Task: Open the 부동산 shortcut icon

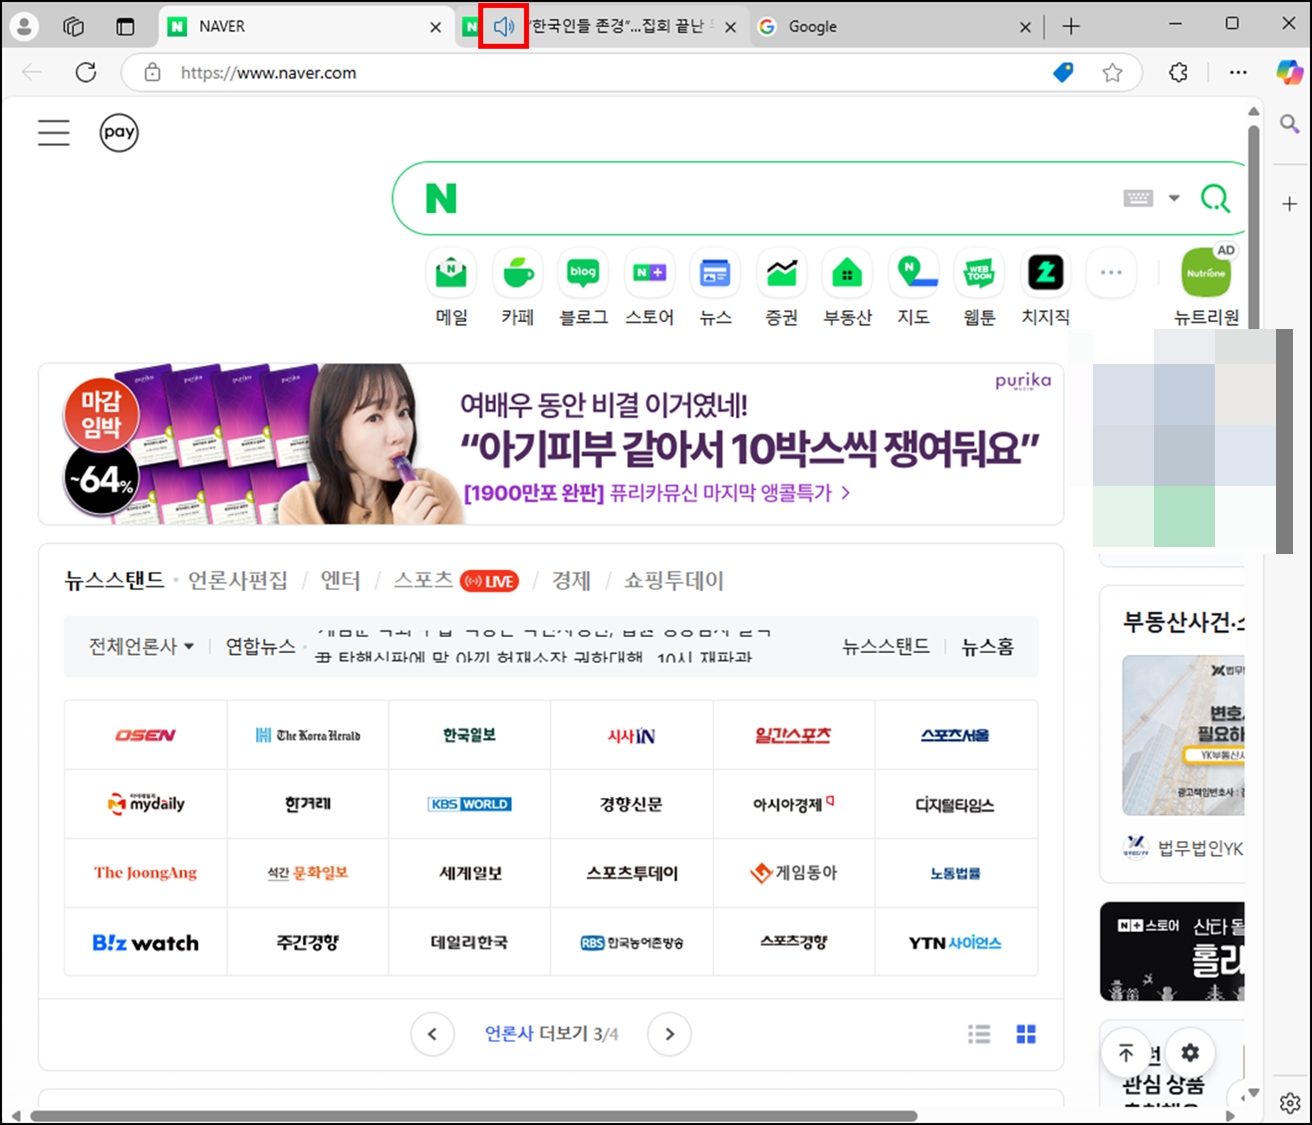Action: [x=847, y=272]
